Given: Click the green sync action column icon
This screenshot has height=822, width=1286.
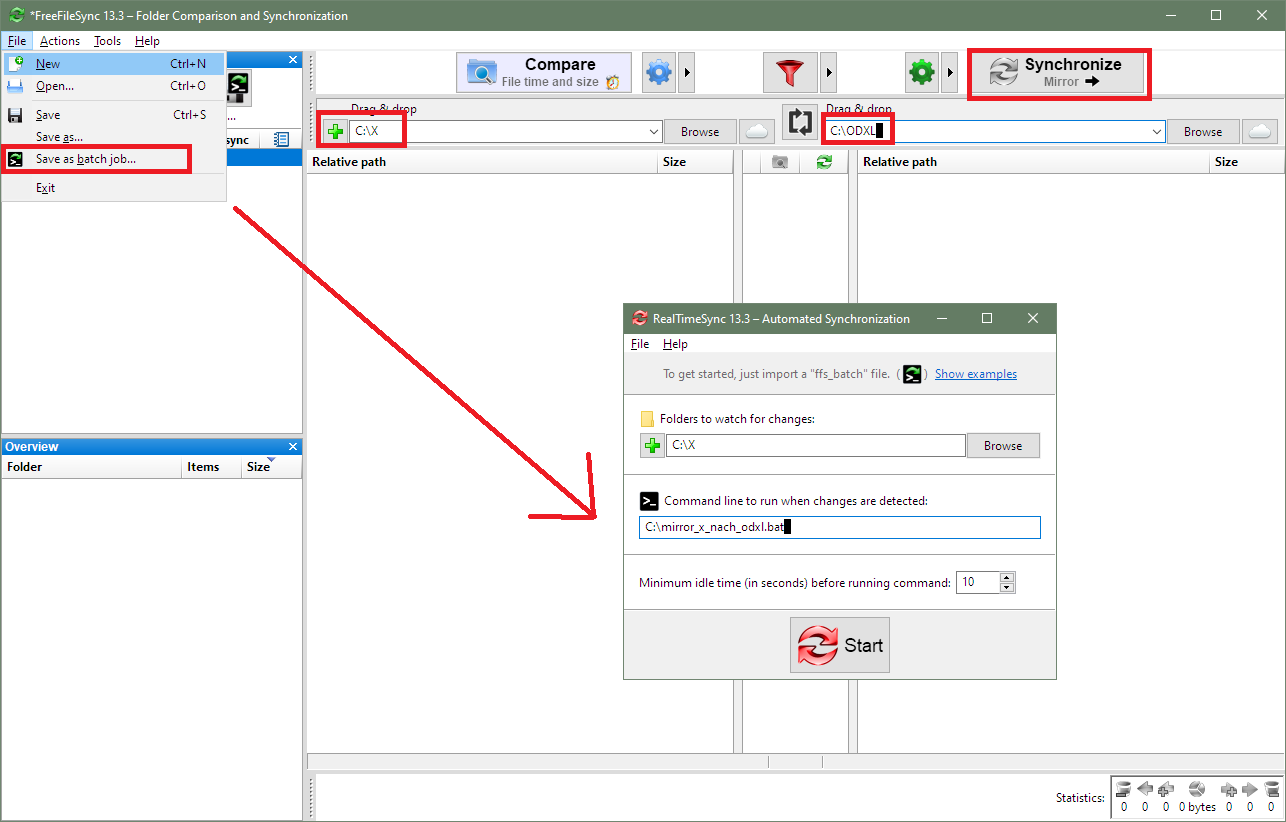Looking at the screenshot, I should (x=824, y=162).
